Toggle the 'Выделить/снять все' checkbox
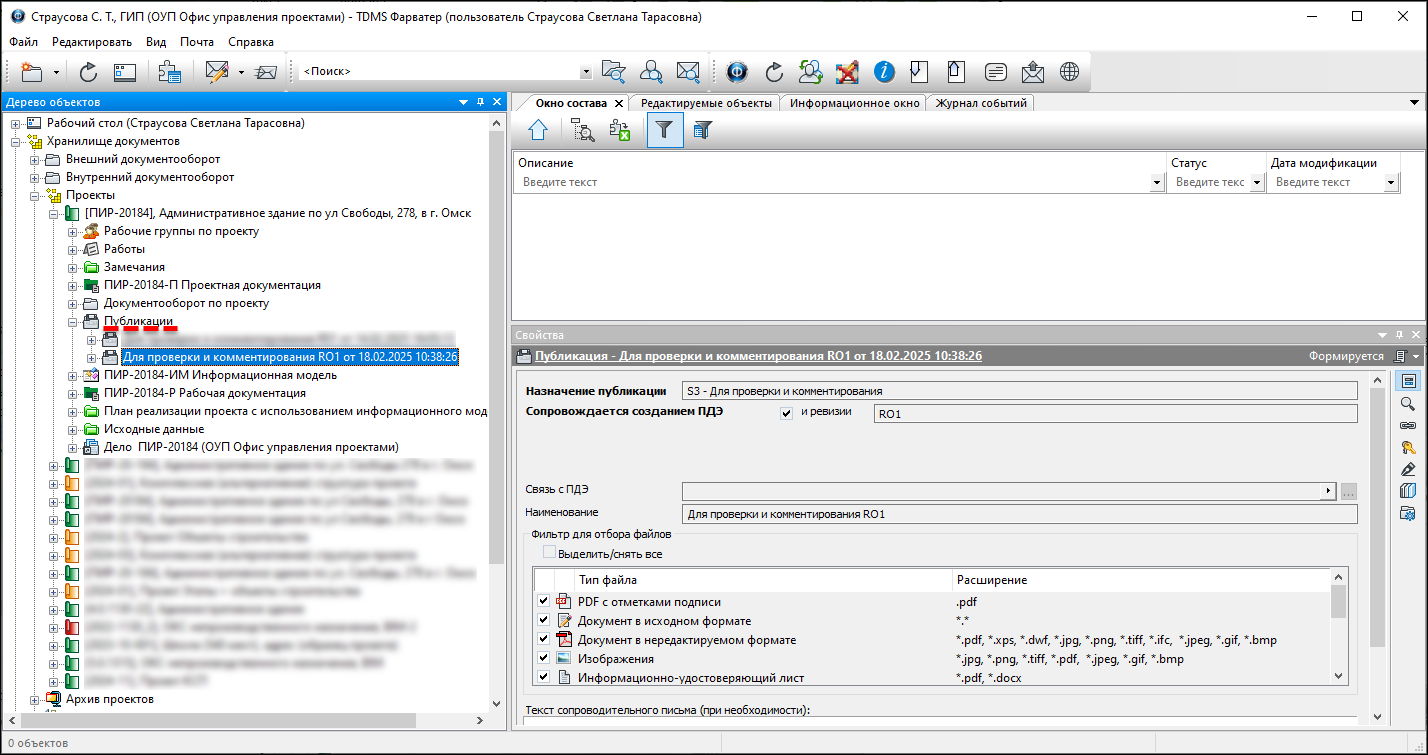This screenshot has width=1428, height=755. point(549,553)
